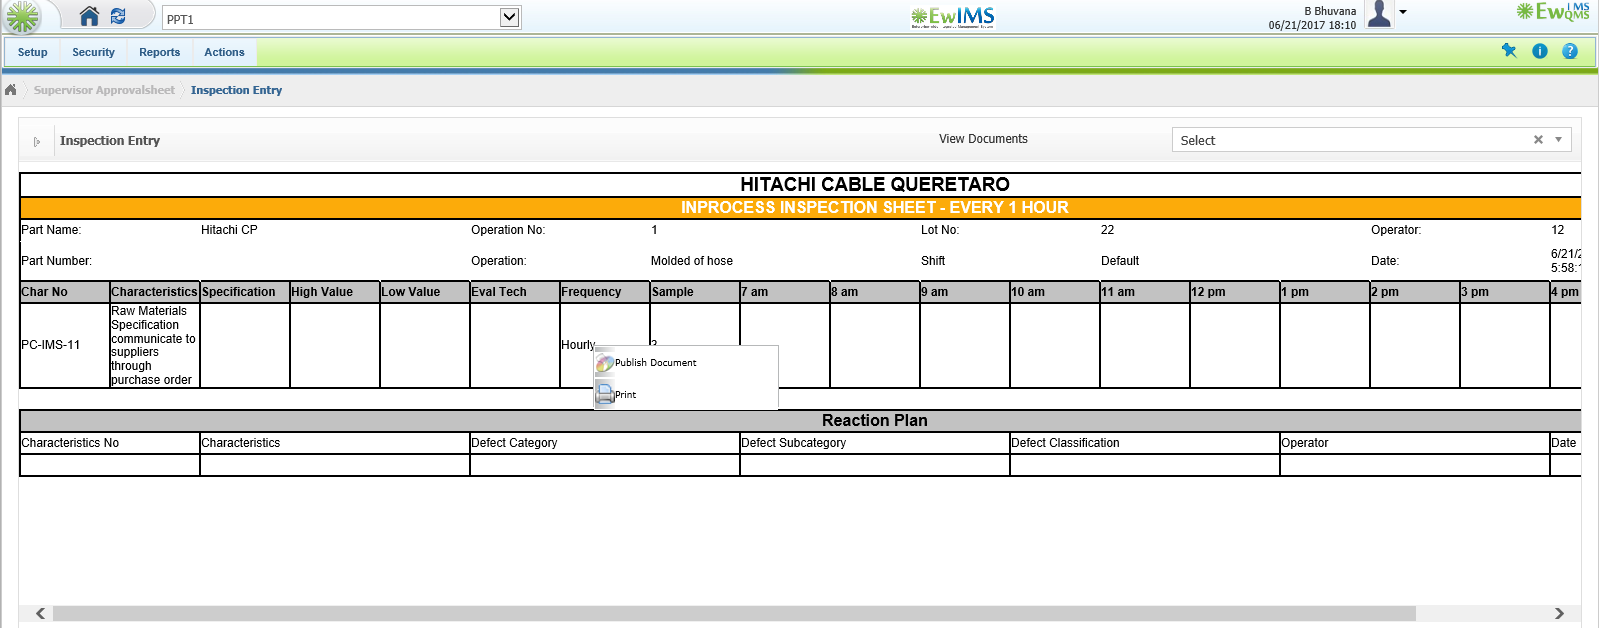Click the breadcrumb home icon
Screen dimensions: 1599x628
[x=11, y=90]
